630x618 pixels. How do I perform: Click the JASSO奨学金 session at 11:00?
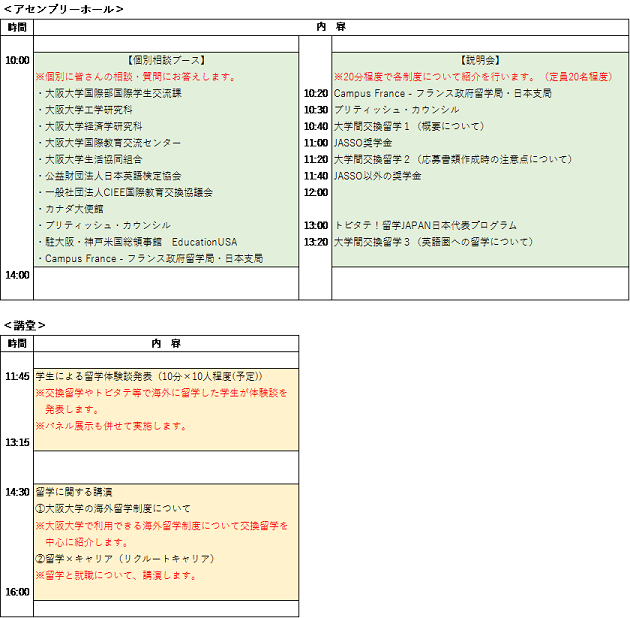[363, 143]
